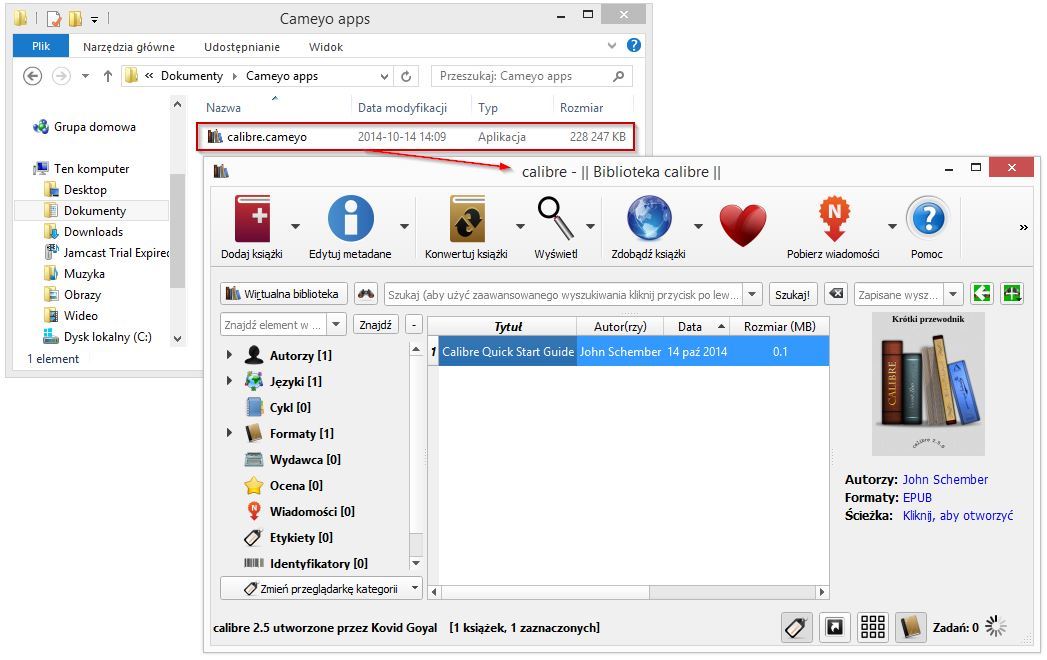The width and height of the screenshot is (1047, 660).
Task: Clear the search with the backspace icon
Action: click(836, 294)
